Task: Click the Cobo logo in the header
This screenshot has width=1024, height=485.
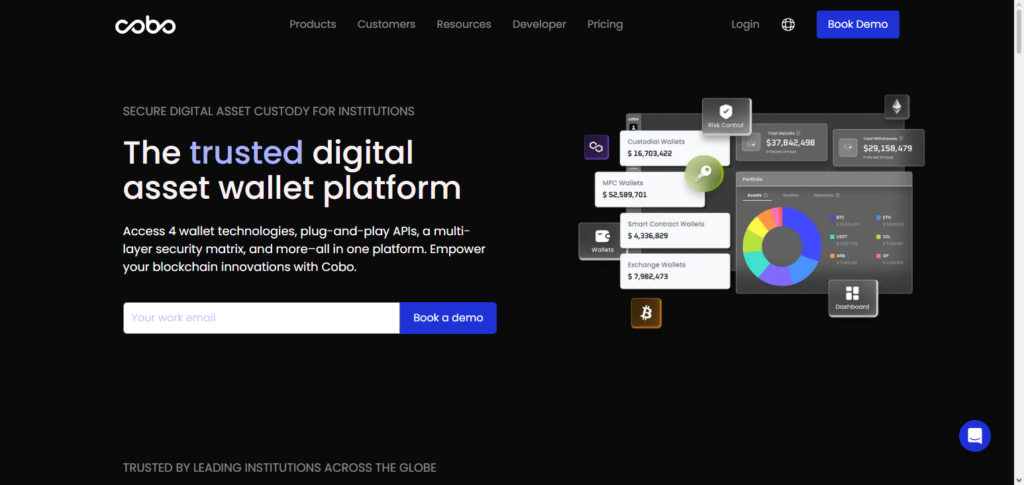Action: [x=145, y=25]
